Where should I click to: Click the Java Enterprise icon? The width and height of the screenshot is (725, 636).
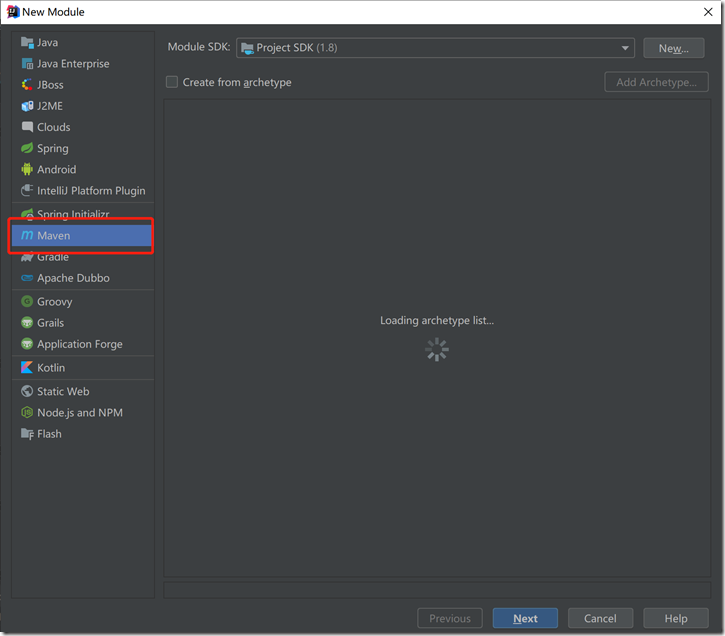click(27, 64)
